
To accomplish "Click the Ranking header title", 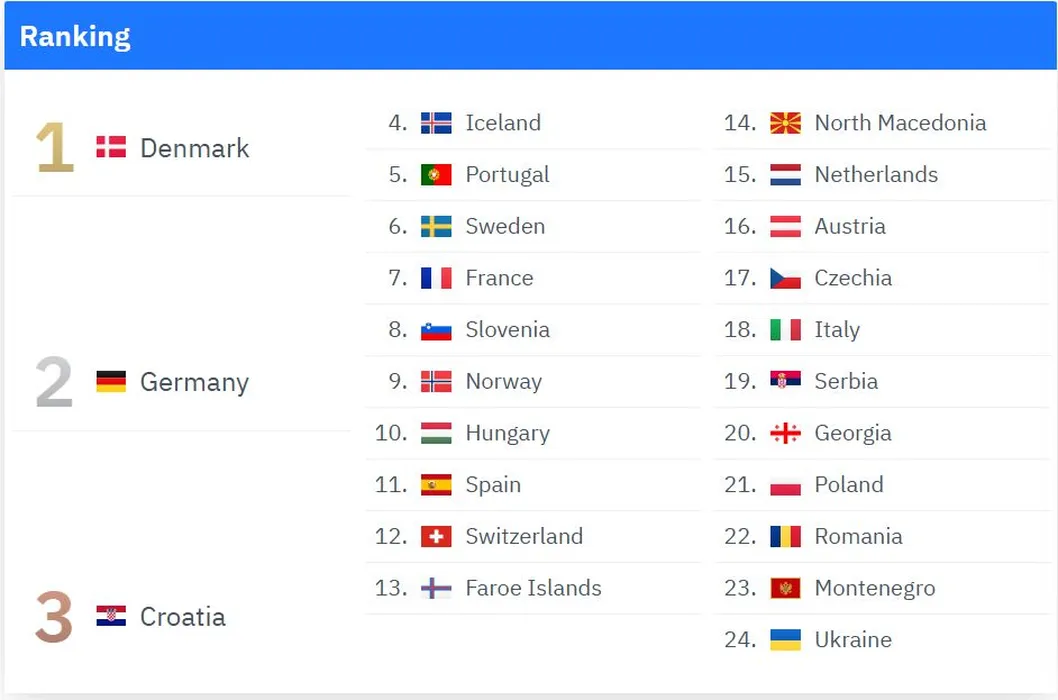I will (75, 37).
